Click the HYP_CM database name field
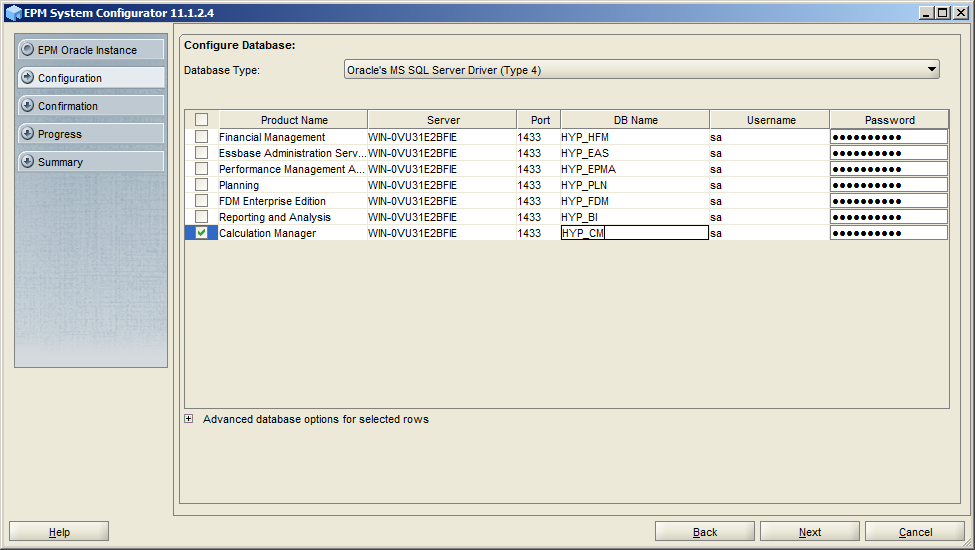The height and width of the screenshot is (550, 975). coord(635,233)
